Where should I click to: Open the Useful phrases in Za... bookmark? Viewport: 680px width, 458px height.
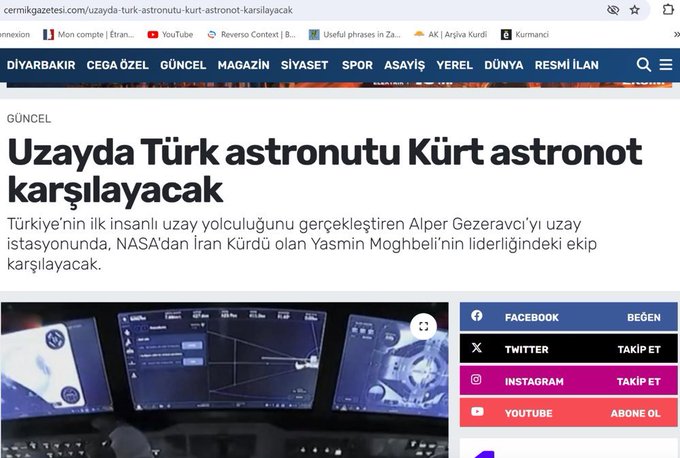pos(354,35)
